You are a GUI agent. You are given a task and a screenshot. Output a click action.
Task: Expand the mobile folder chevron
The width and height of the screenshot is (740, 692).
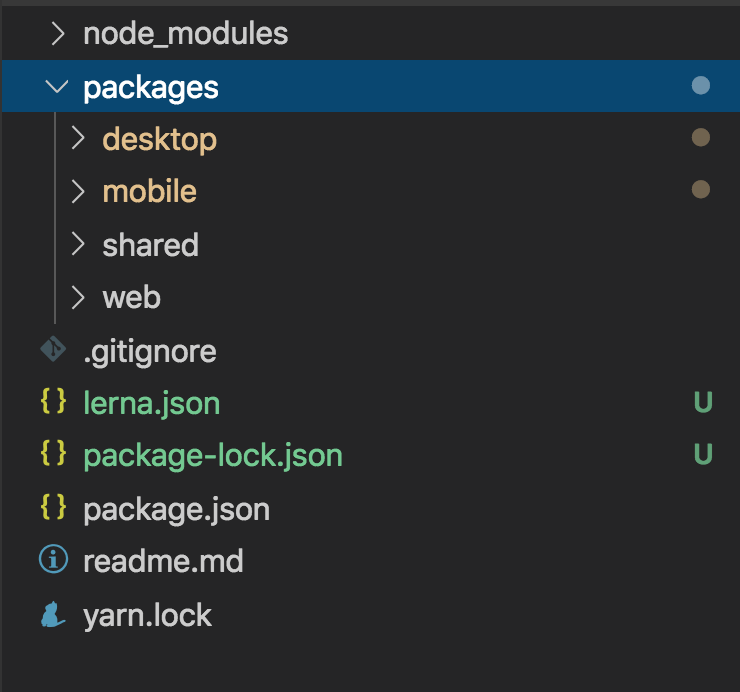coord(78,192)
